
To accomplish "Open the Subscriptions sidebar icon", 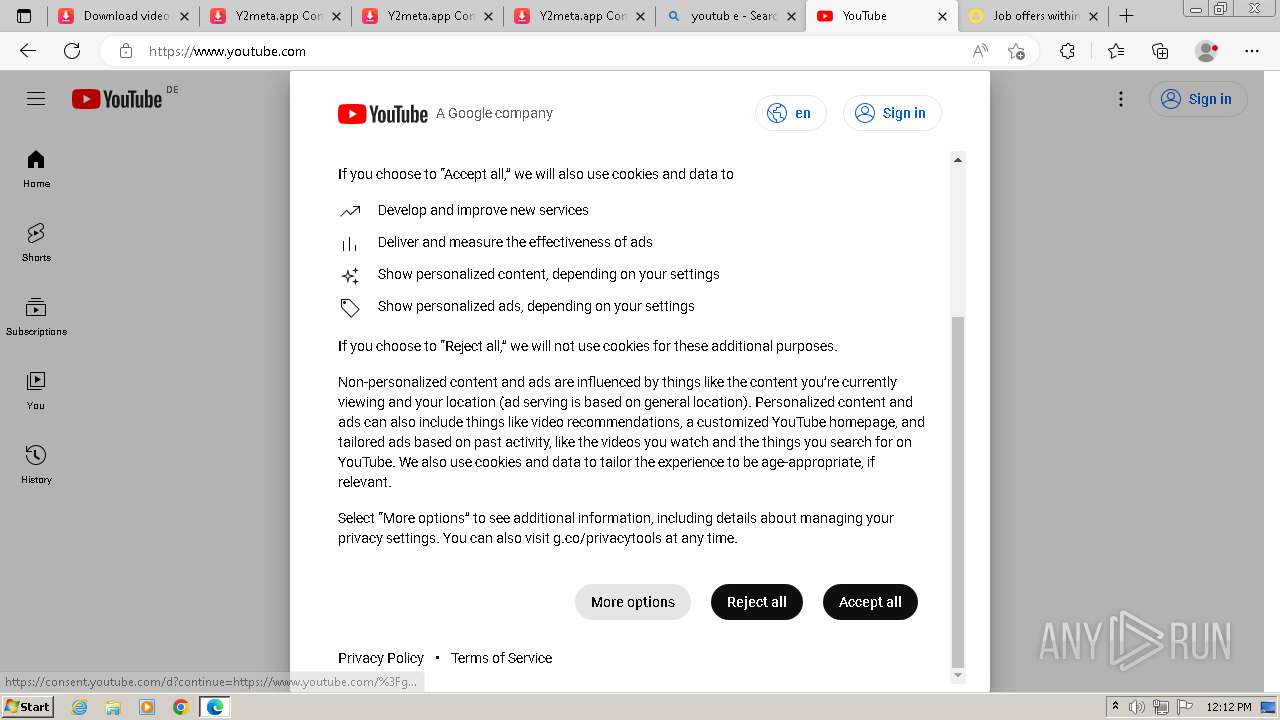I will [x=36, y=317].
